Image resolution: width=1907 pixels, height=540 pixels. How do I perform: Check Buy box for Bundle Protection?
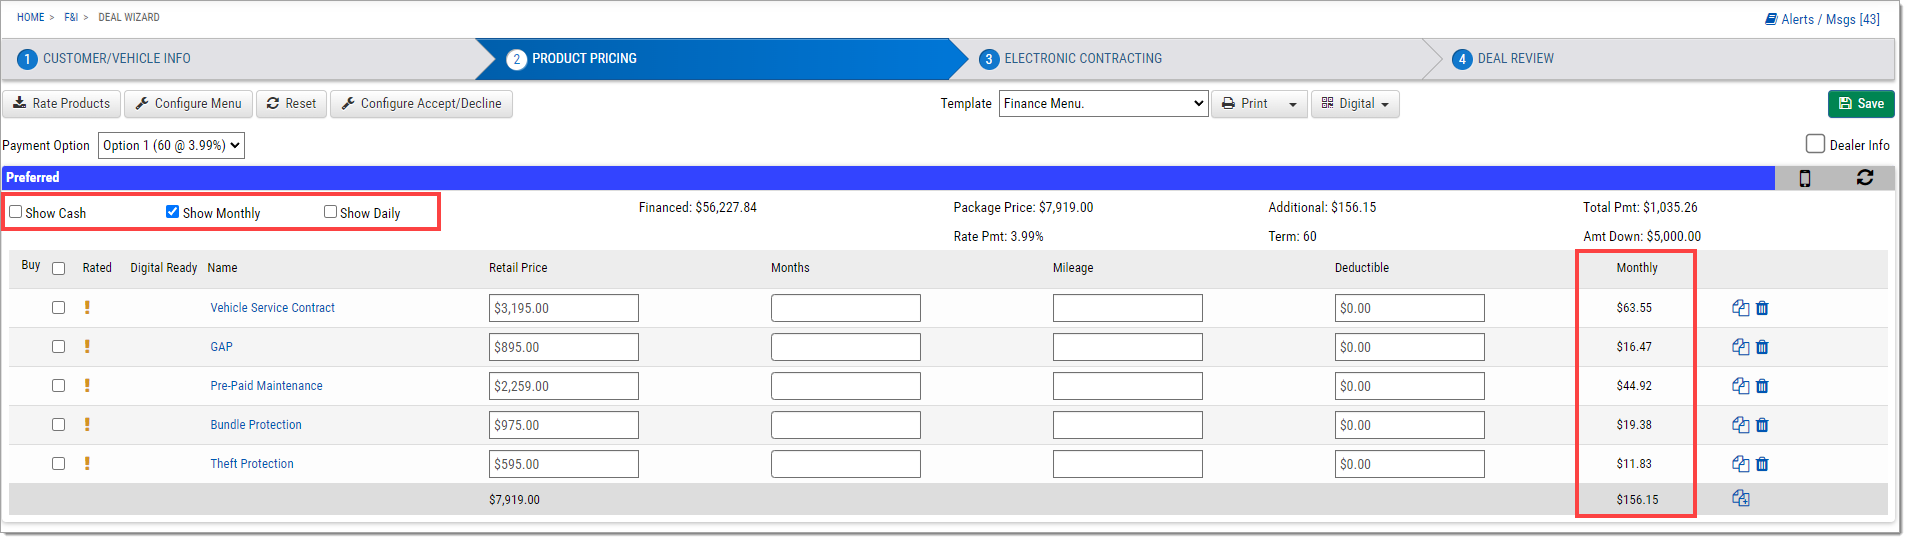pyautogui.click(x=58, y=425)
